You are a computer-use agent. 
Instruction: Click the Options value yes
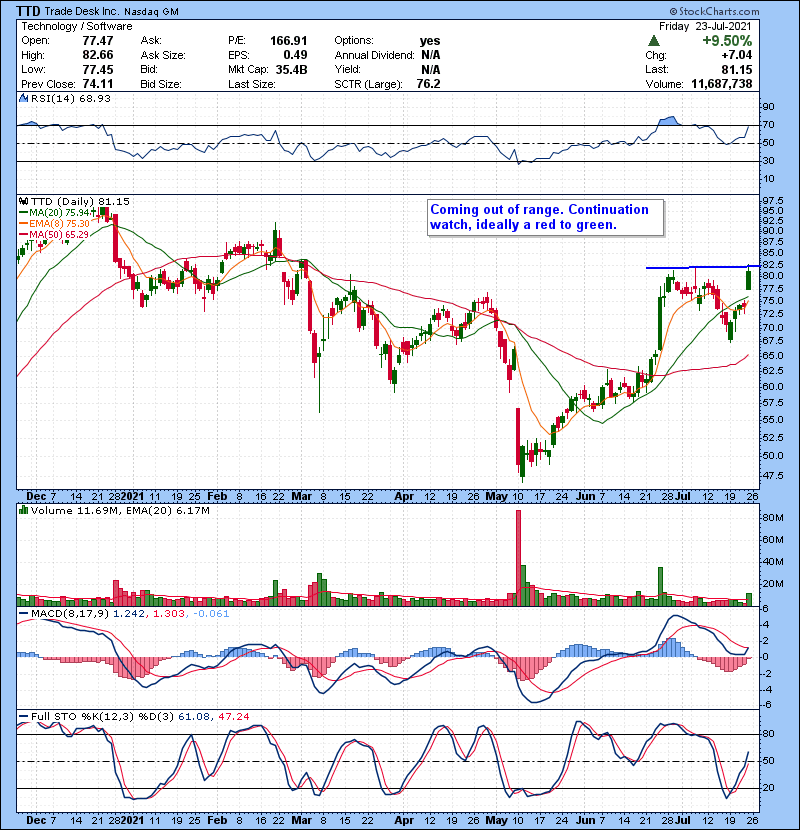coord(430,41)
